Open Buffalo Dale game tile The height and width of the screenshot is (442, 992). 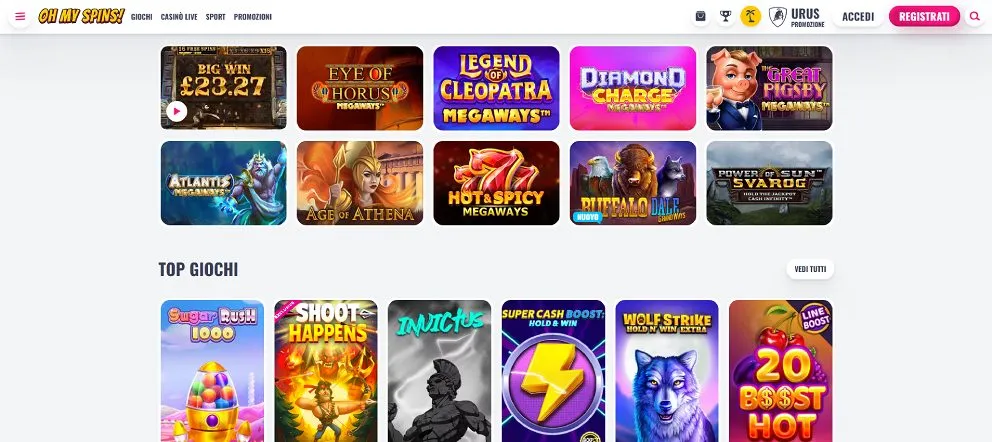click(633, 183)
